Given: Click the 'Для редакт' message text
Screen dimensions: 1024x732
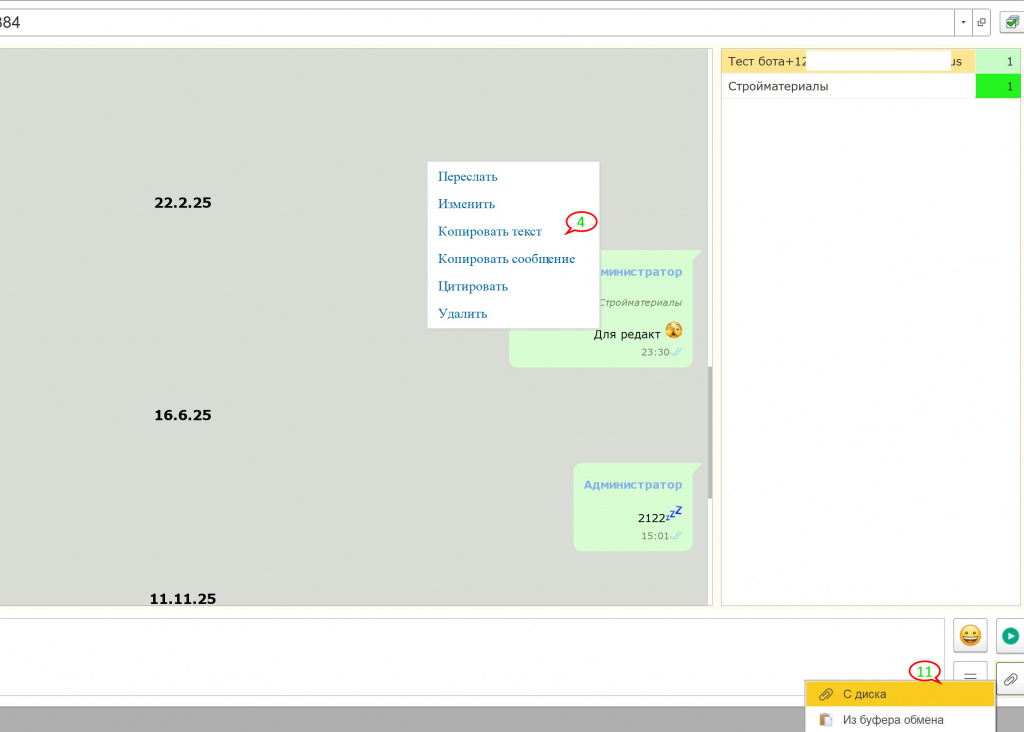Looking at the screenshot, I should (626, 334).
